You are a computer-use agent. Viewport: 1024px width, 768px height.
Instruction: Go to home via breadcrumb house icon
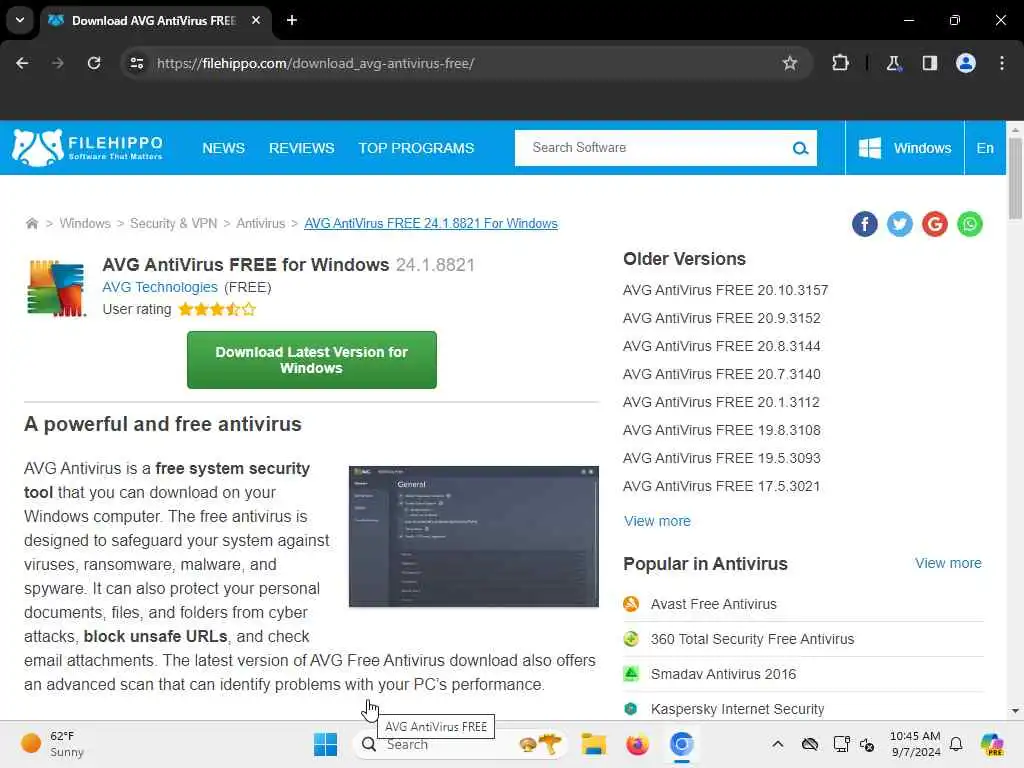pos(31,223)
